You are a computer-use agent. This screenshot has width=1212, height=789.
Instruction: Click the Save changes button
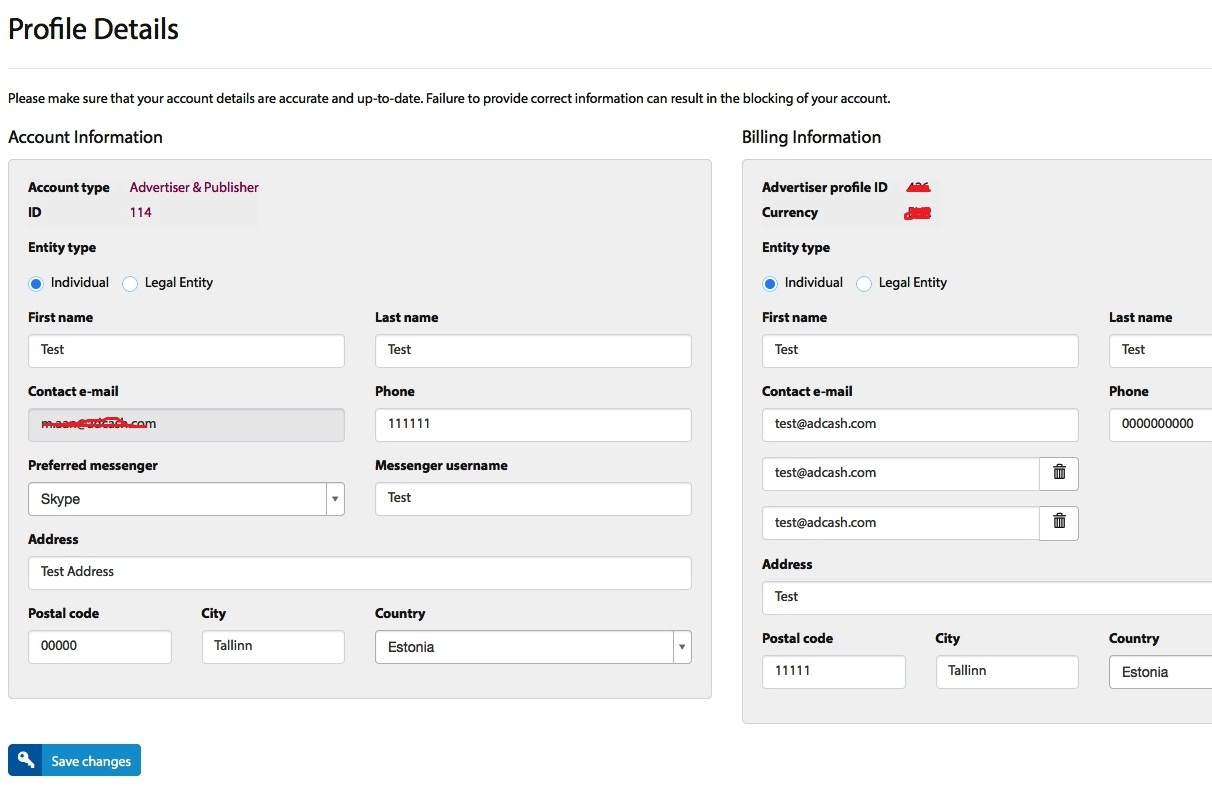click(74, 760)
